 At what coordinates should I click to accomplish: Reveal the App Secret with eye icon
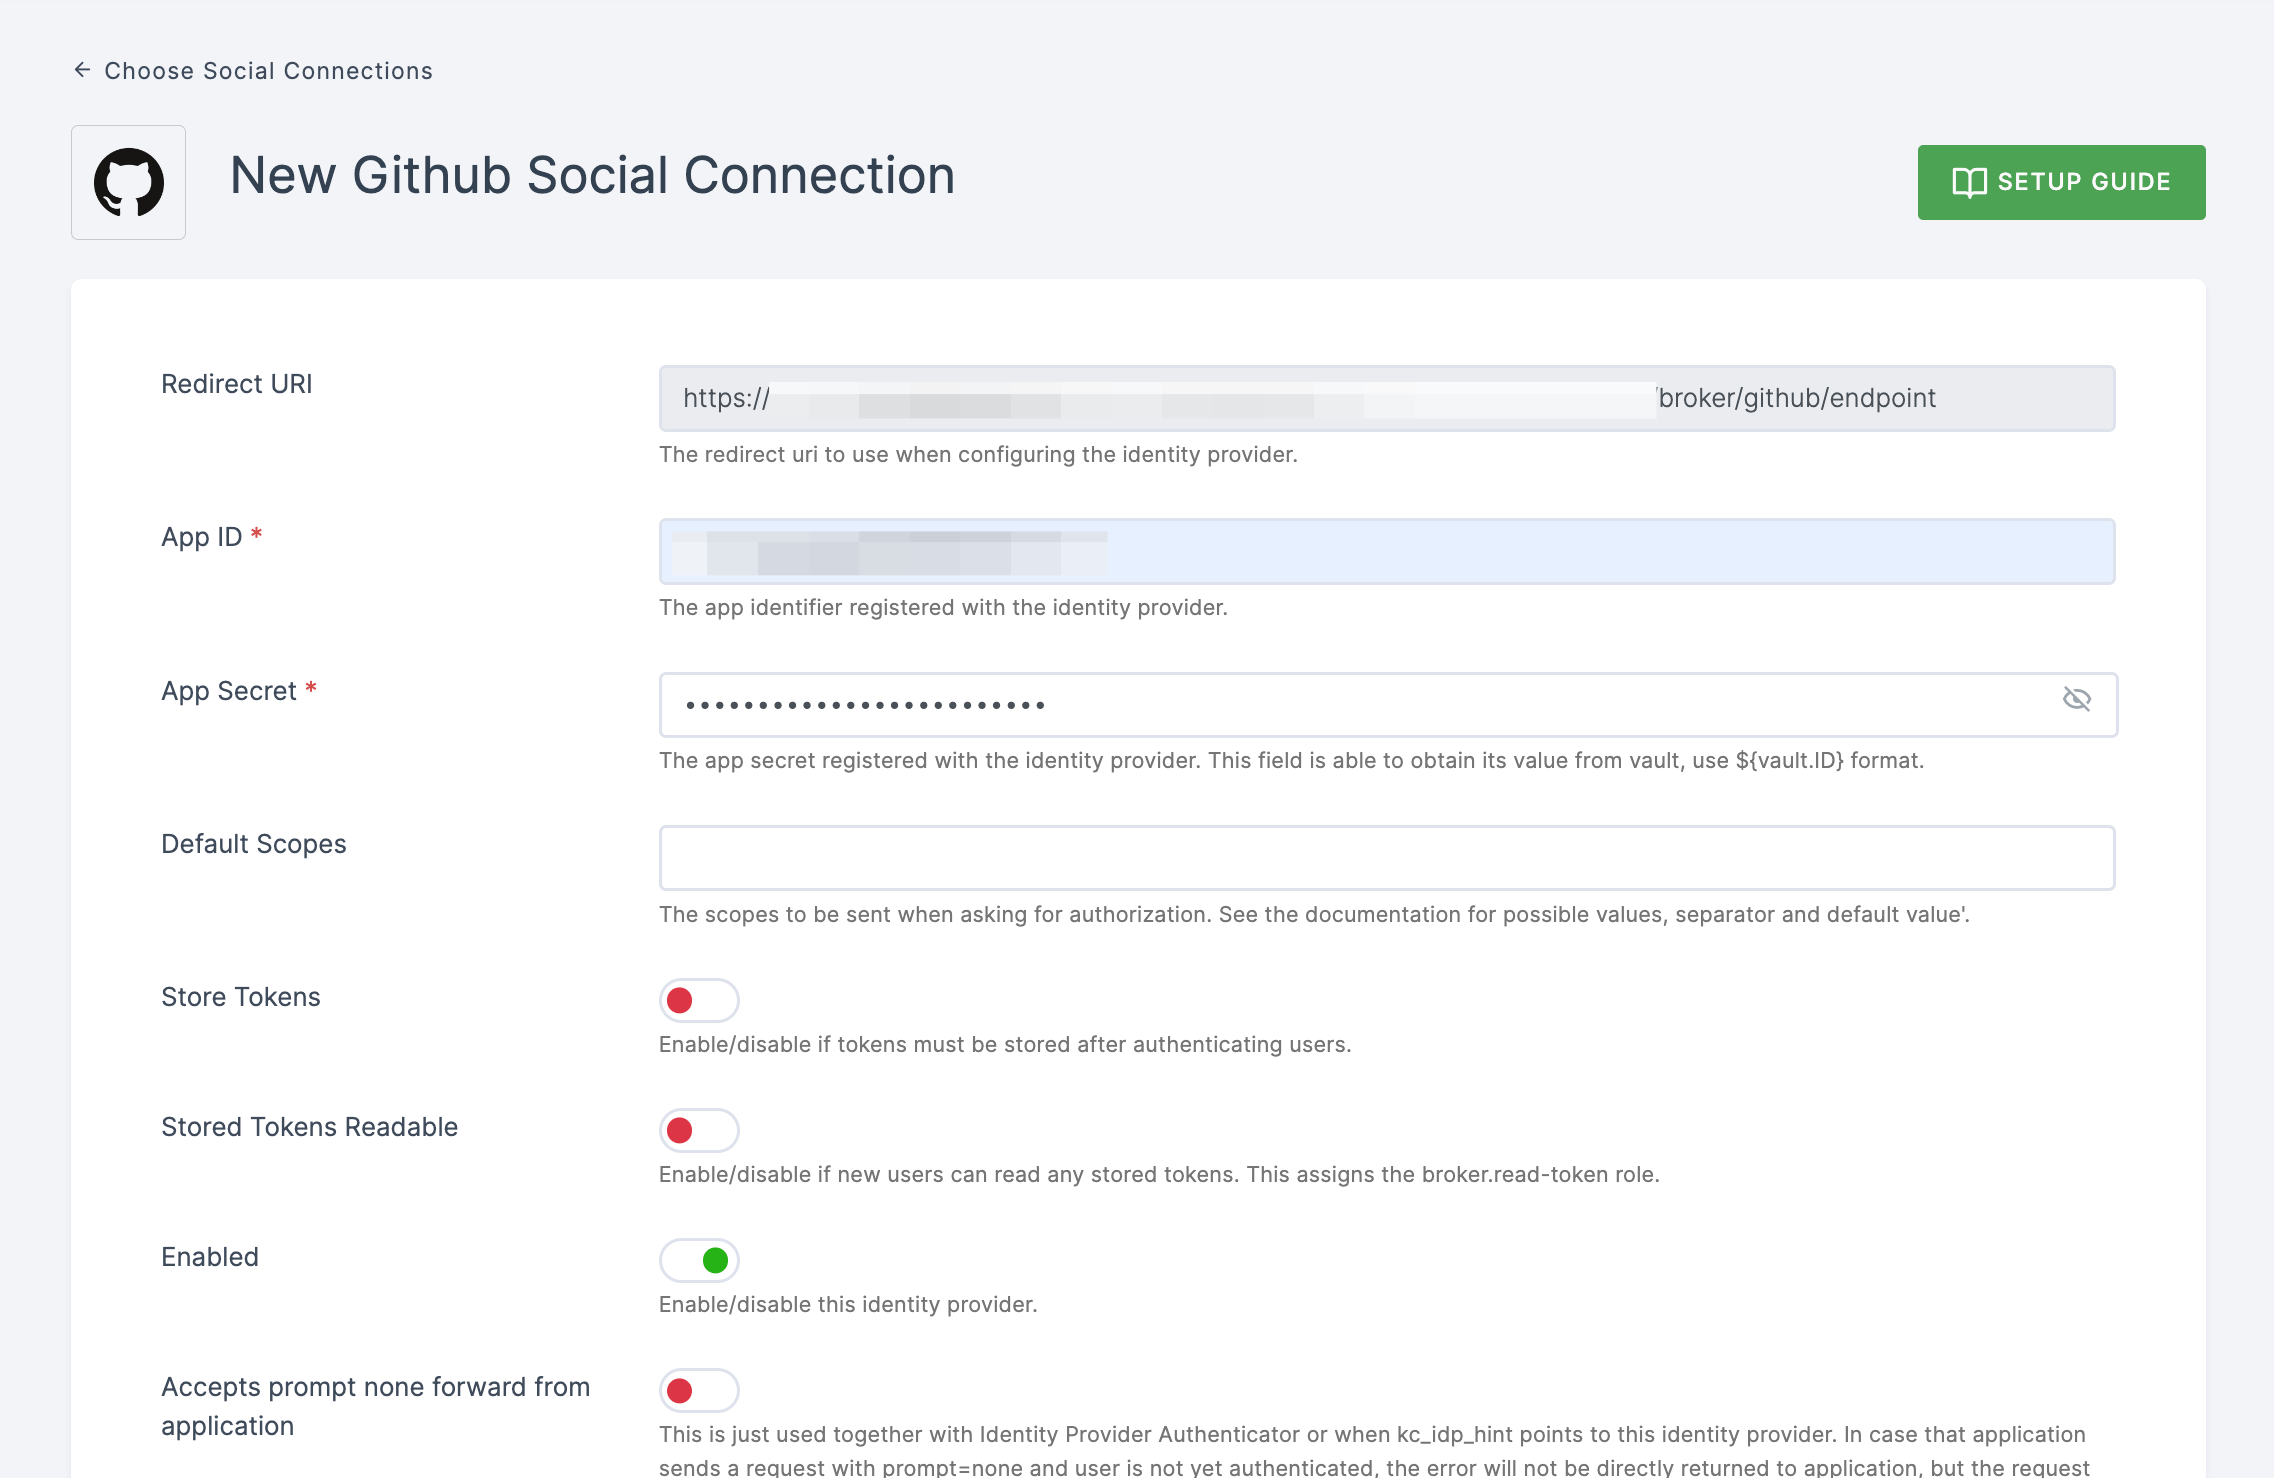[x=2077, y=699]
